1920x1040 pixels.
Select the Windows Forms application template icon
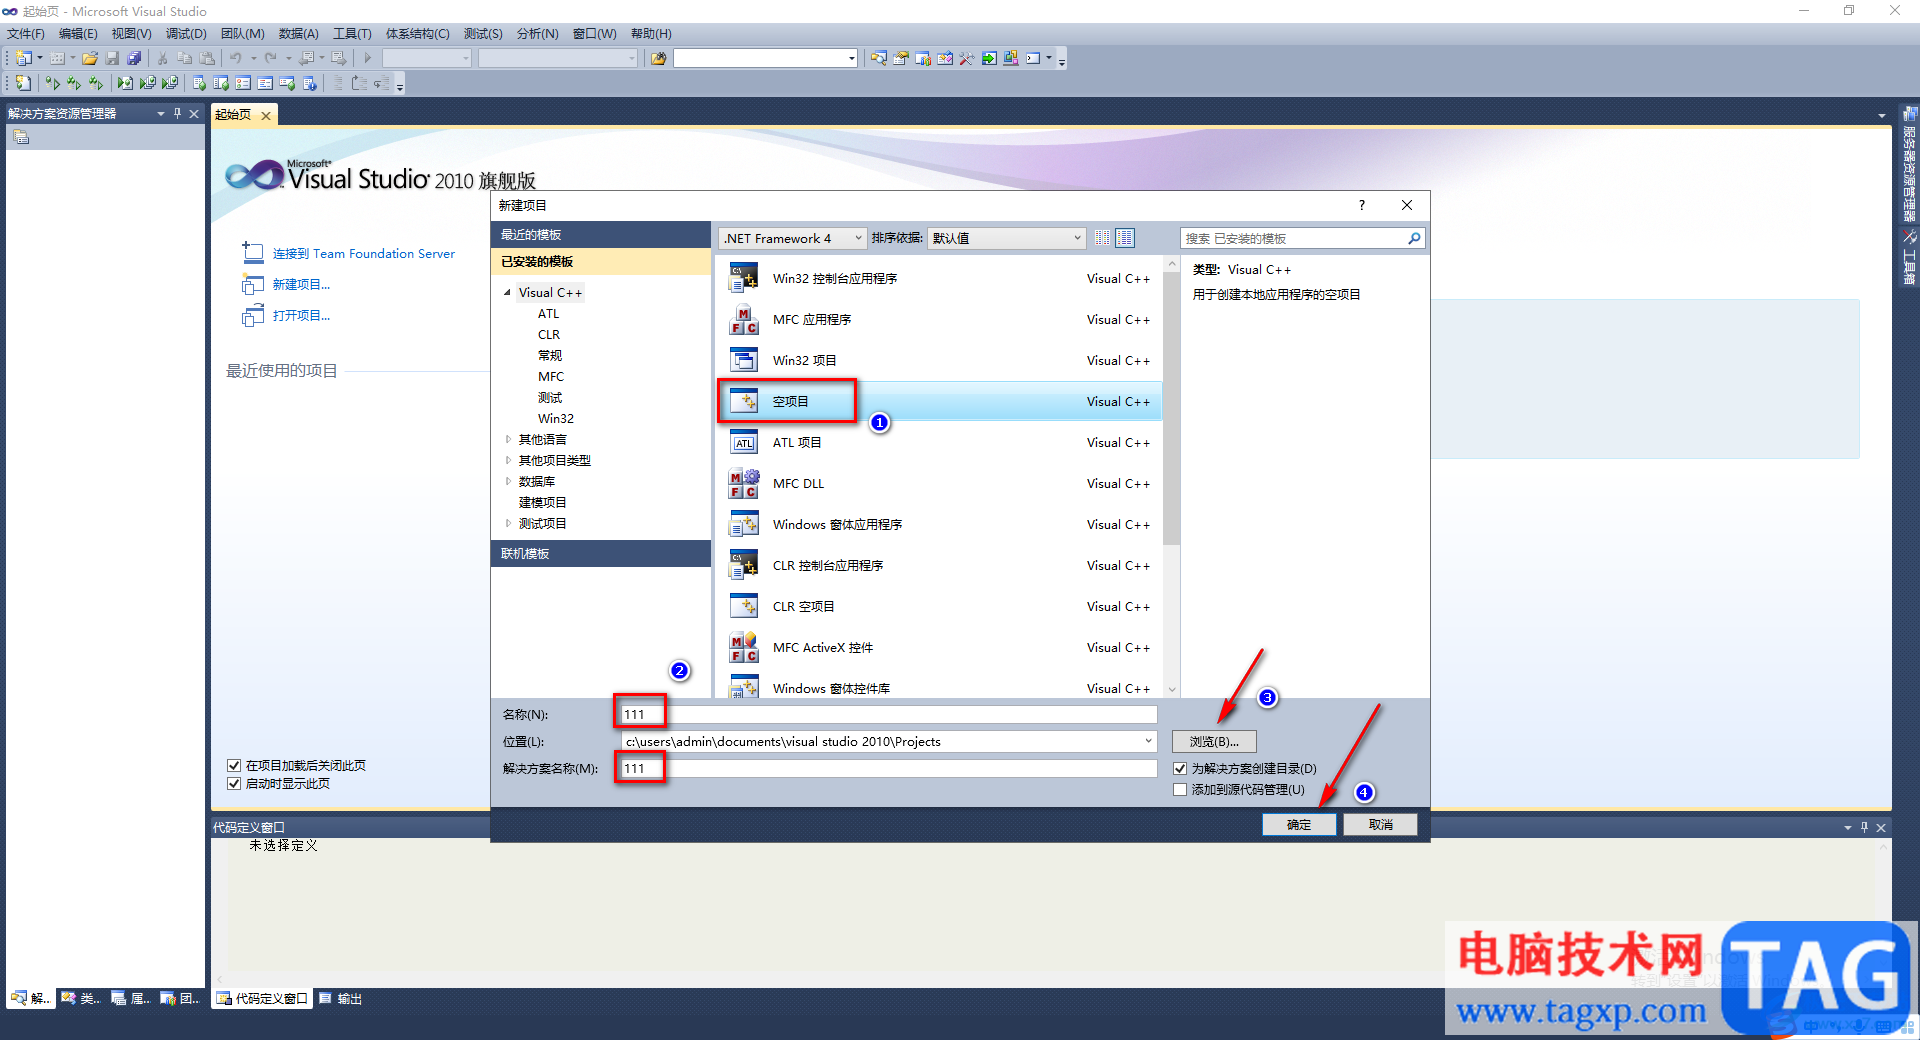(x=743, y=524)
